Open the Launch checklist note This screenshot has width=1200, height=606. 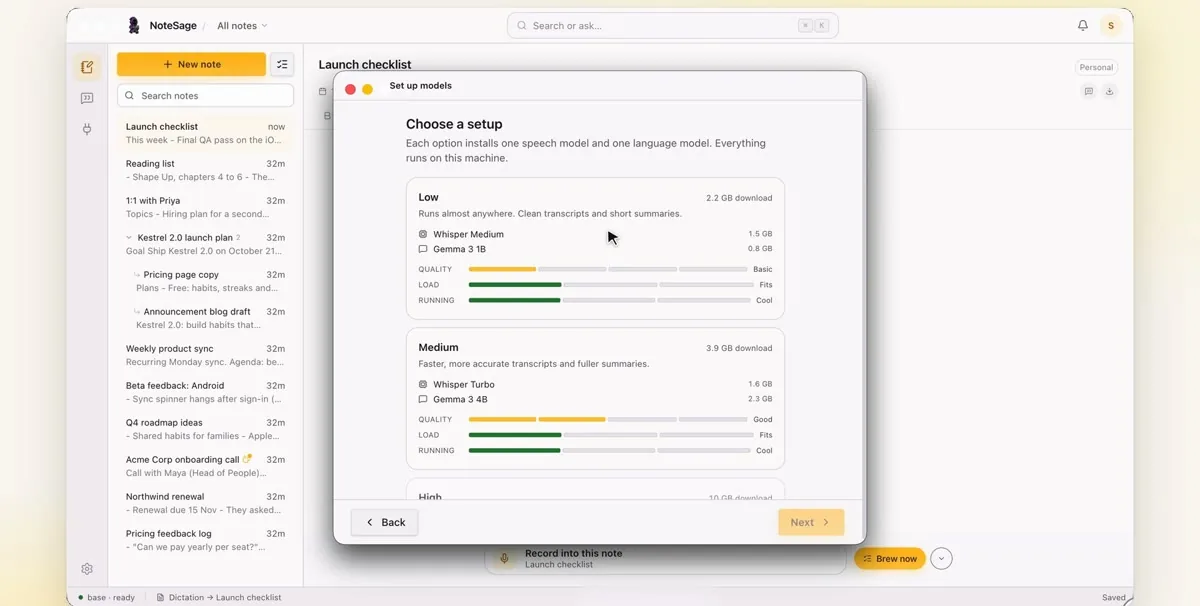pos(205,133)
